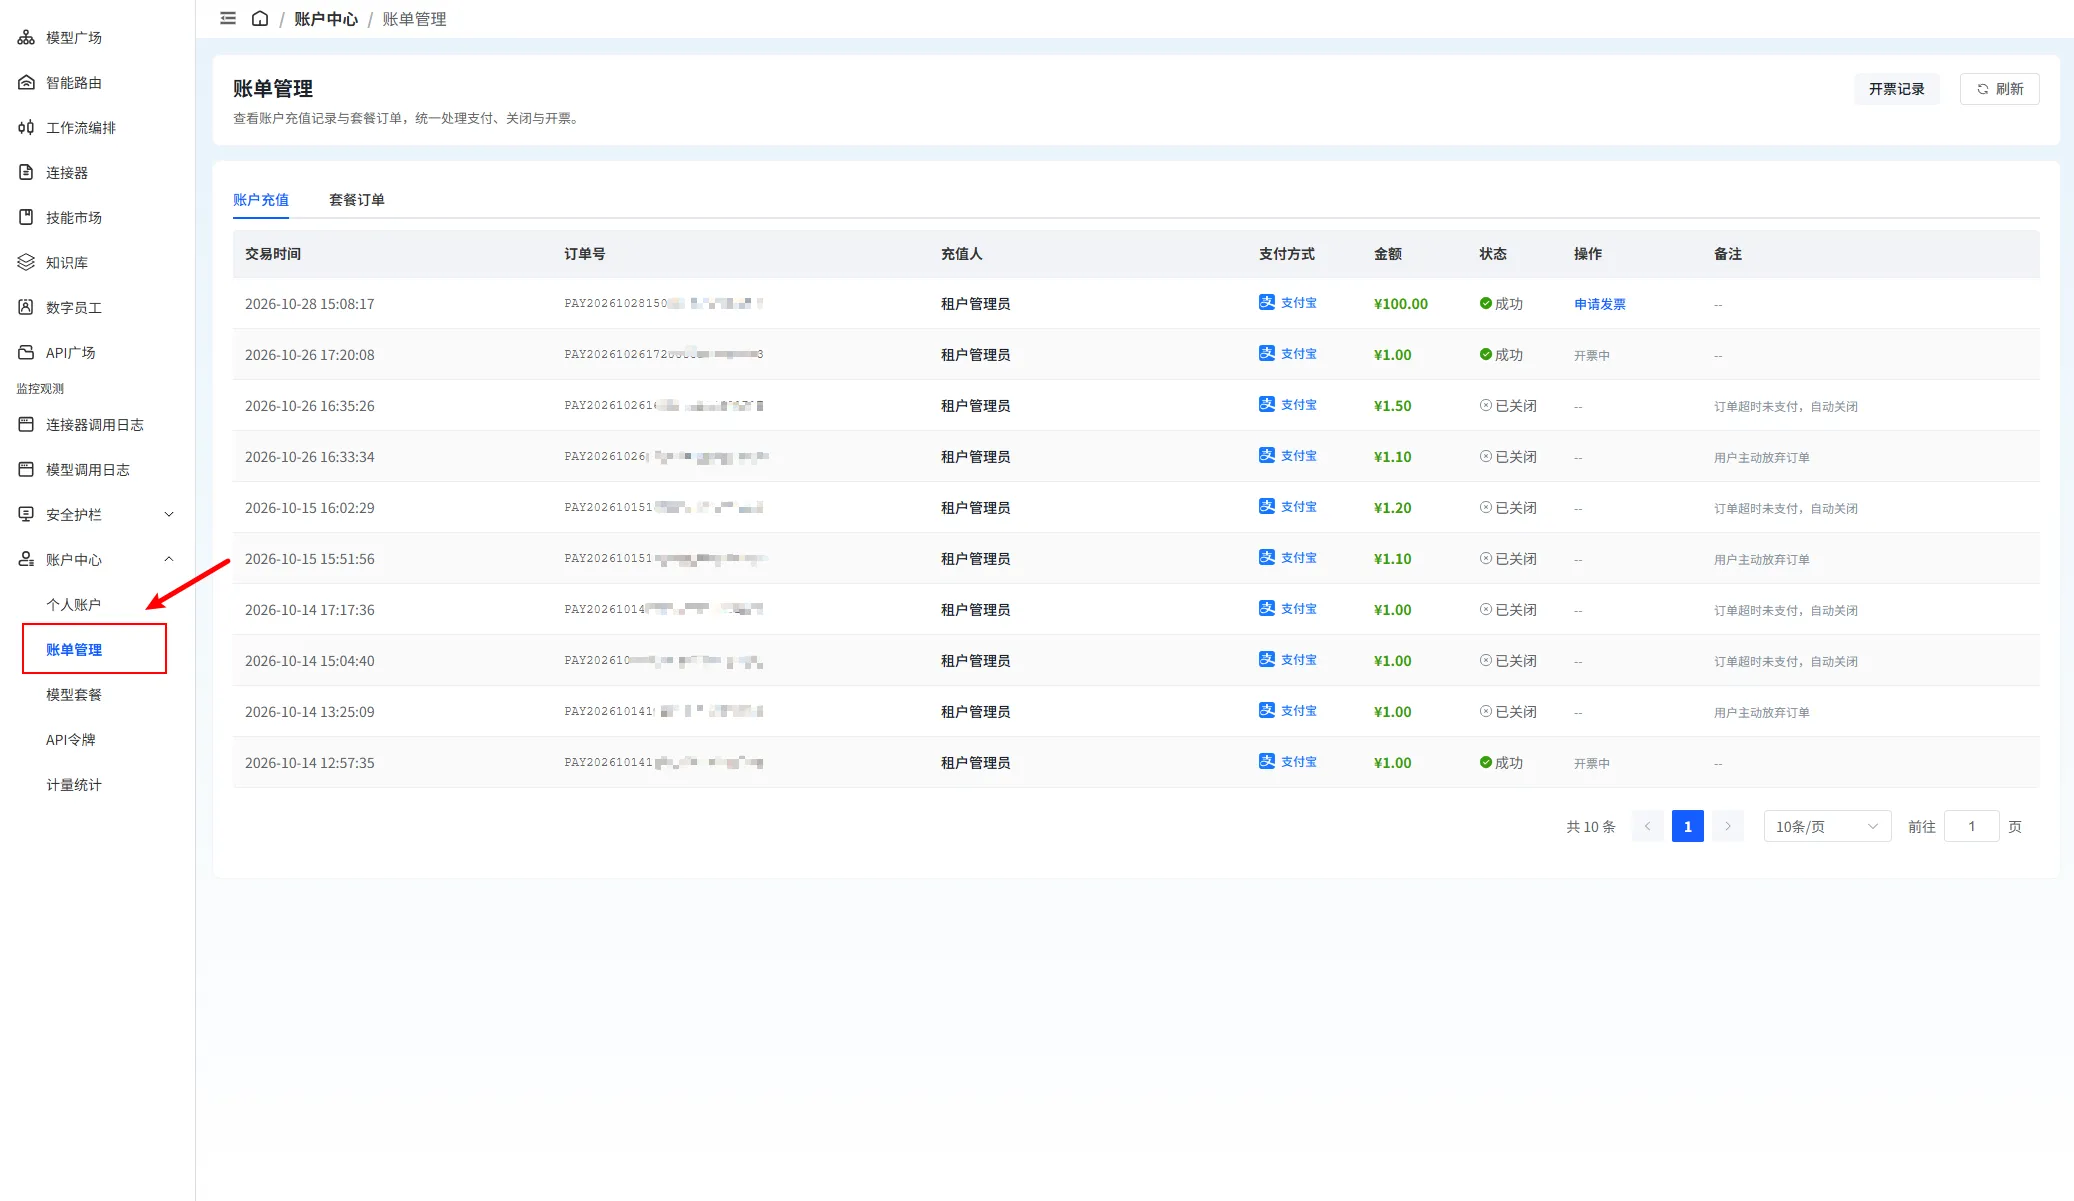The image size is (2074, 1201).
Task: Click the 安全护栏 shield icon
Action: point(26,514)
